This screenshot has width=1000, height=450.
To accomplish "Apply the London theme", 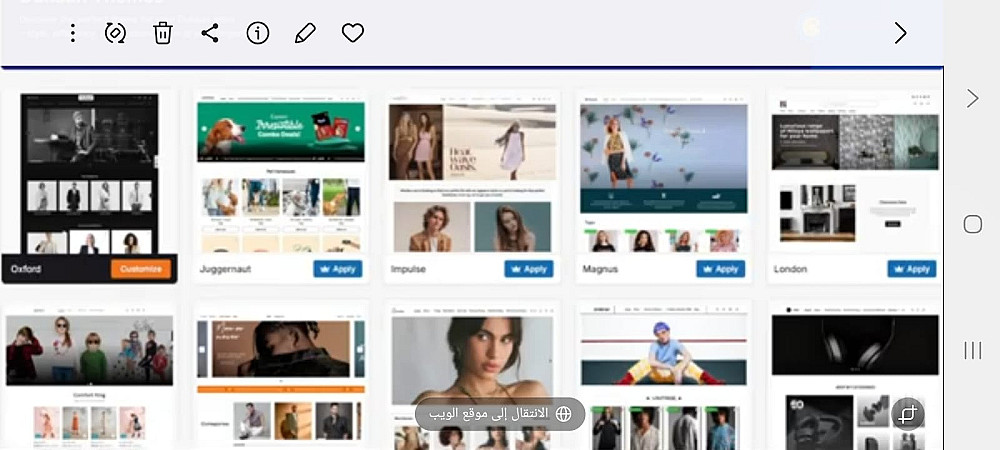I will pyautogui.click(x=912, y=269).
